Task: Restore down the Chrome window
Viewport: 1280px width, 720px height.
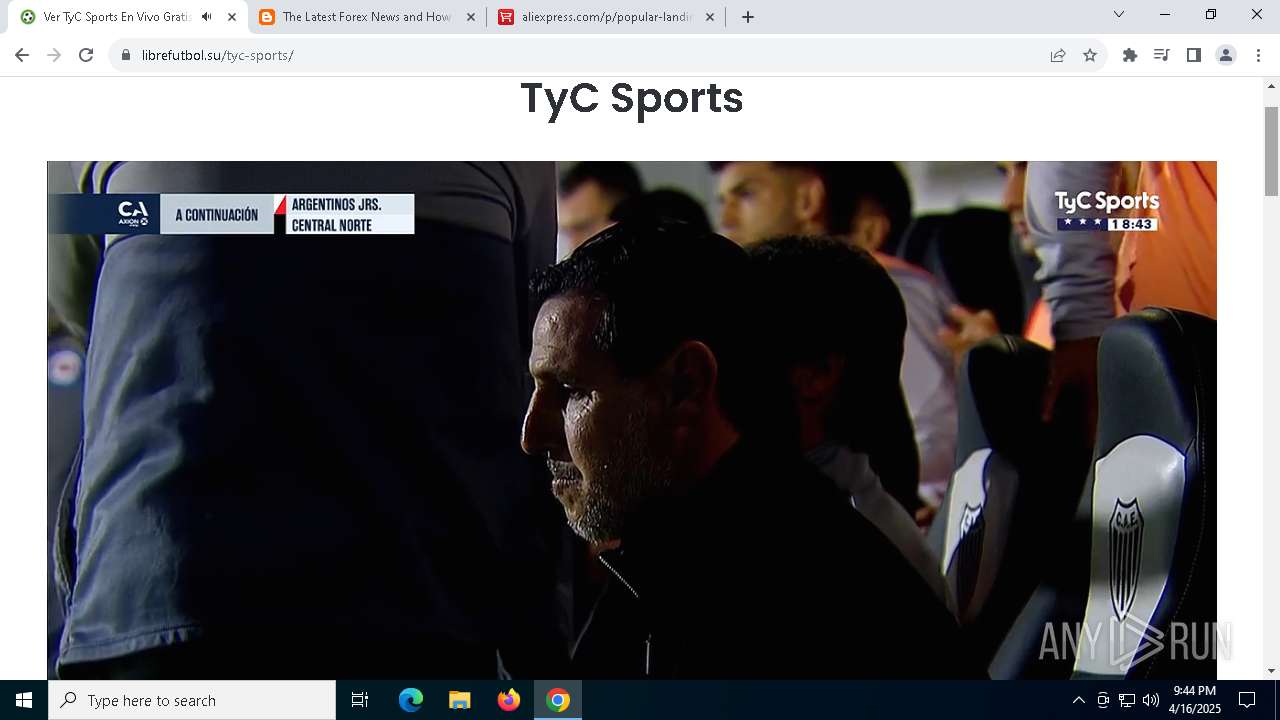Action: click(1211, 14)
